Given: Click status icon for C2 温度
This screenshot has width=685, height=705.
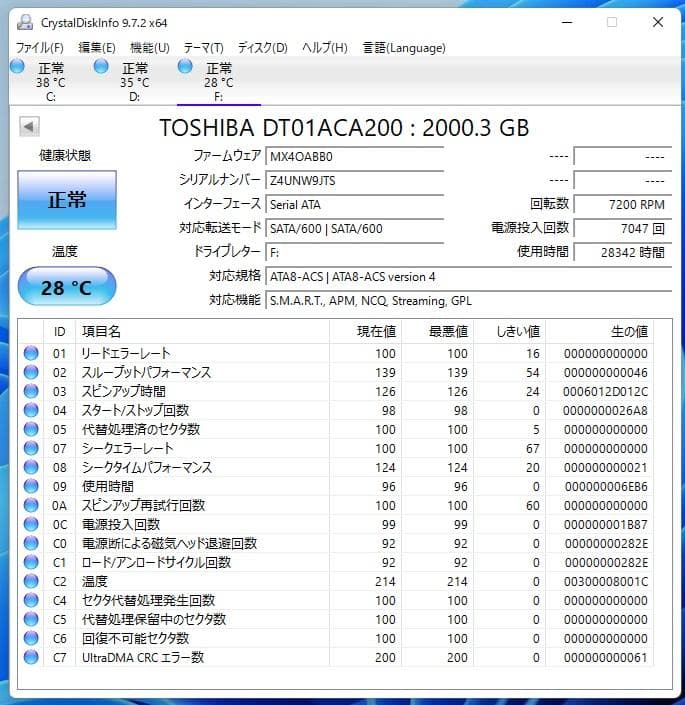Looking at the screenshot, I should tap(31, 581).
